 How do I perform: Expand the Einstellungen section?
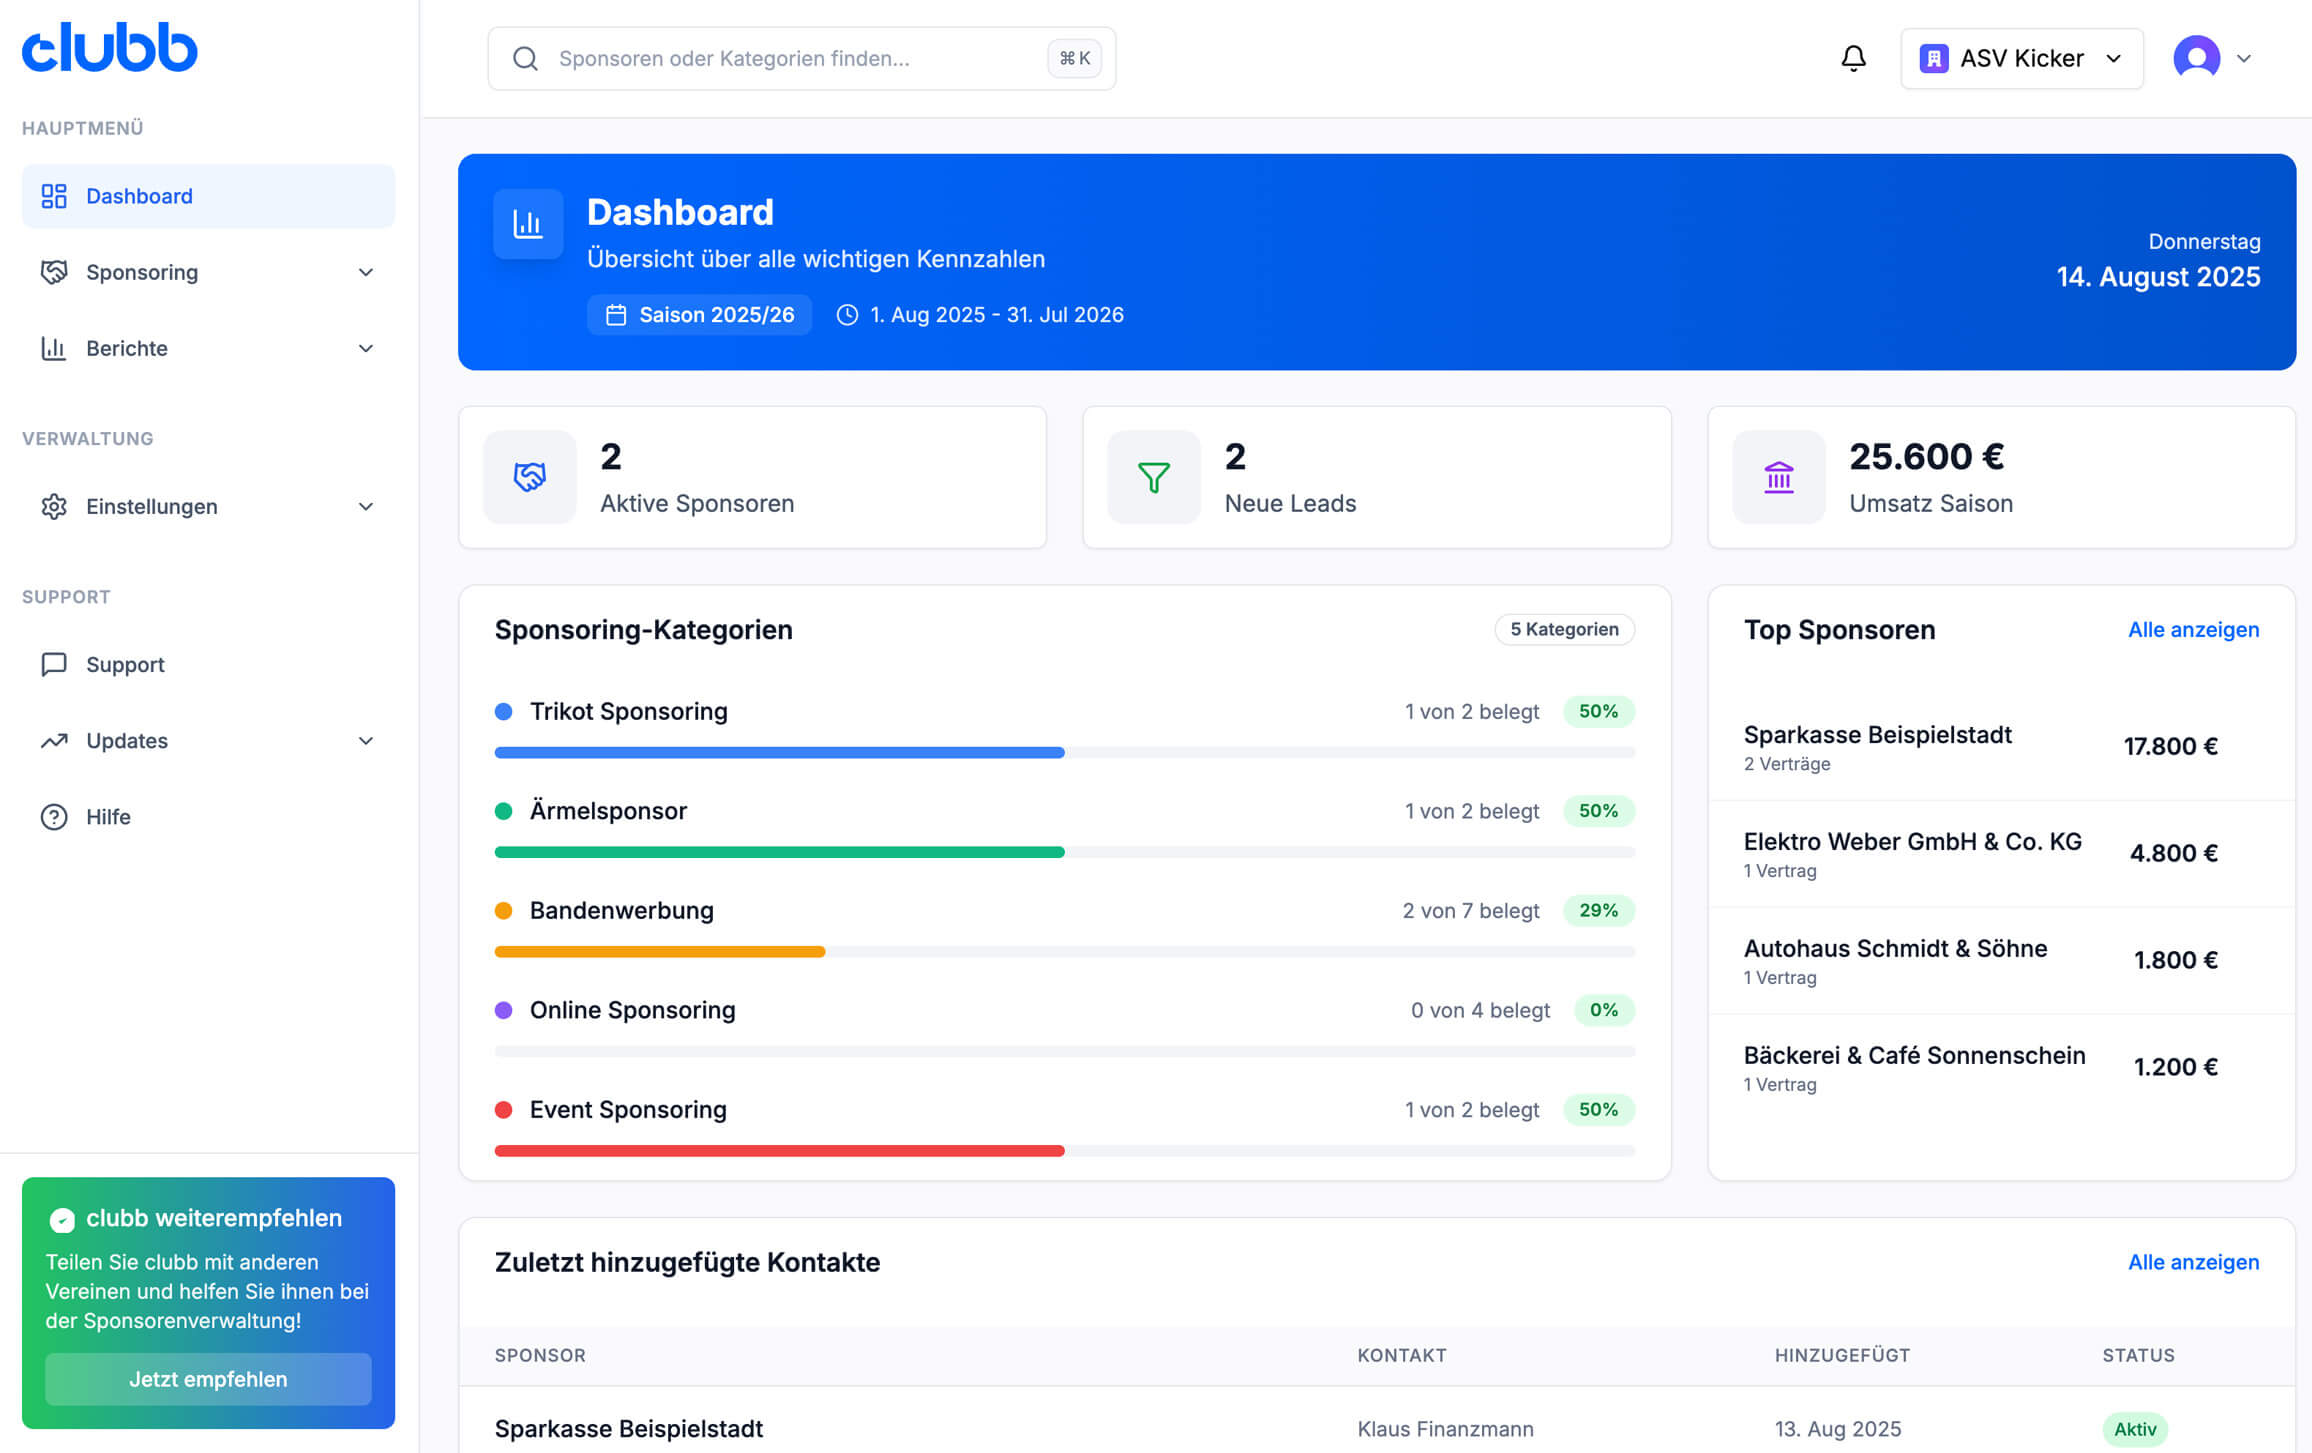(366, 506)
